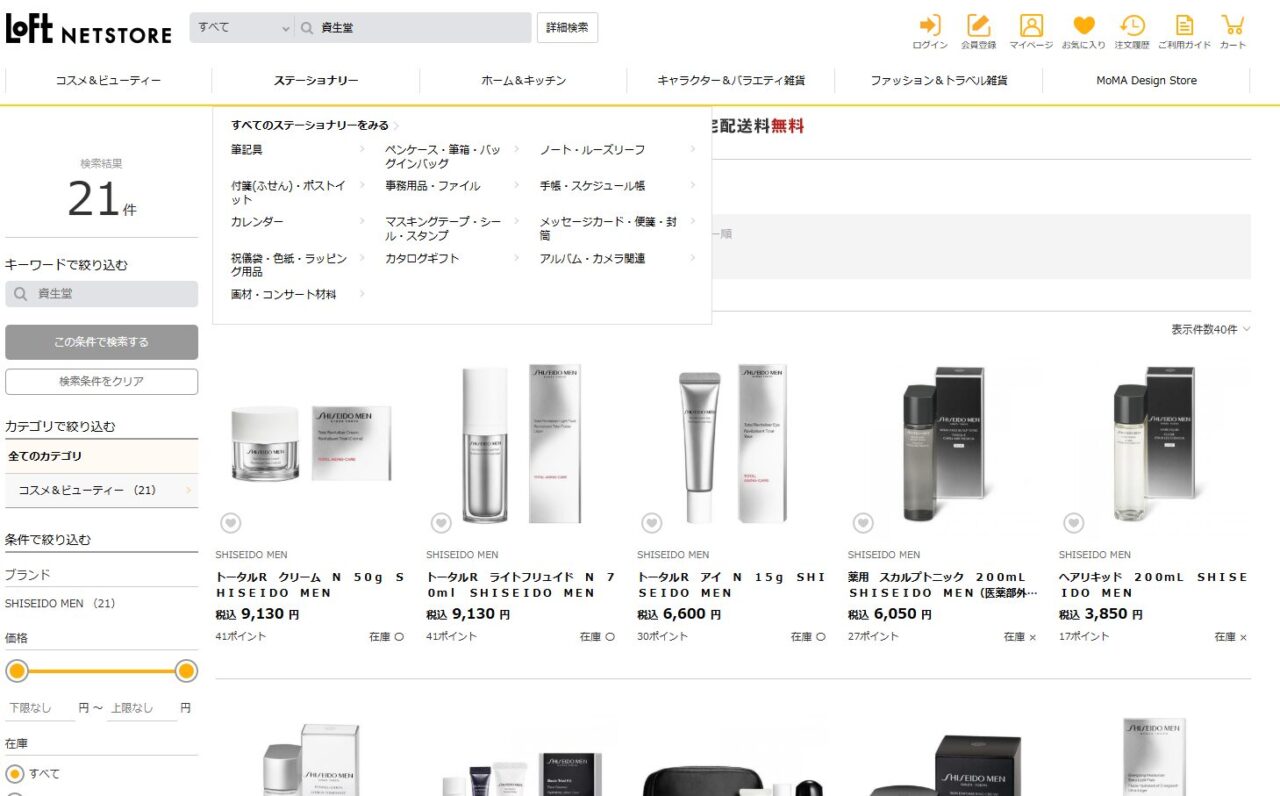Open the 表示件数40件 display count dropdown
The image size is (1280, 796).
pos(1210,329)
